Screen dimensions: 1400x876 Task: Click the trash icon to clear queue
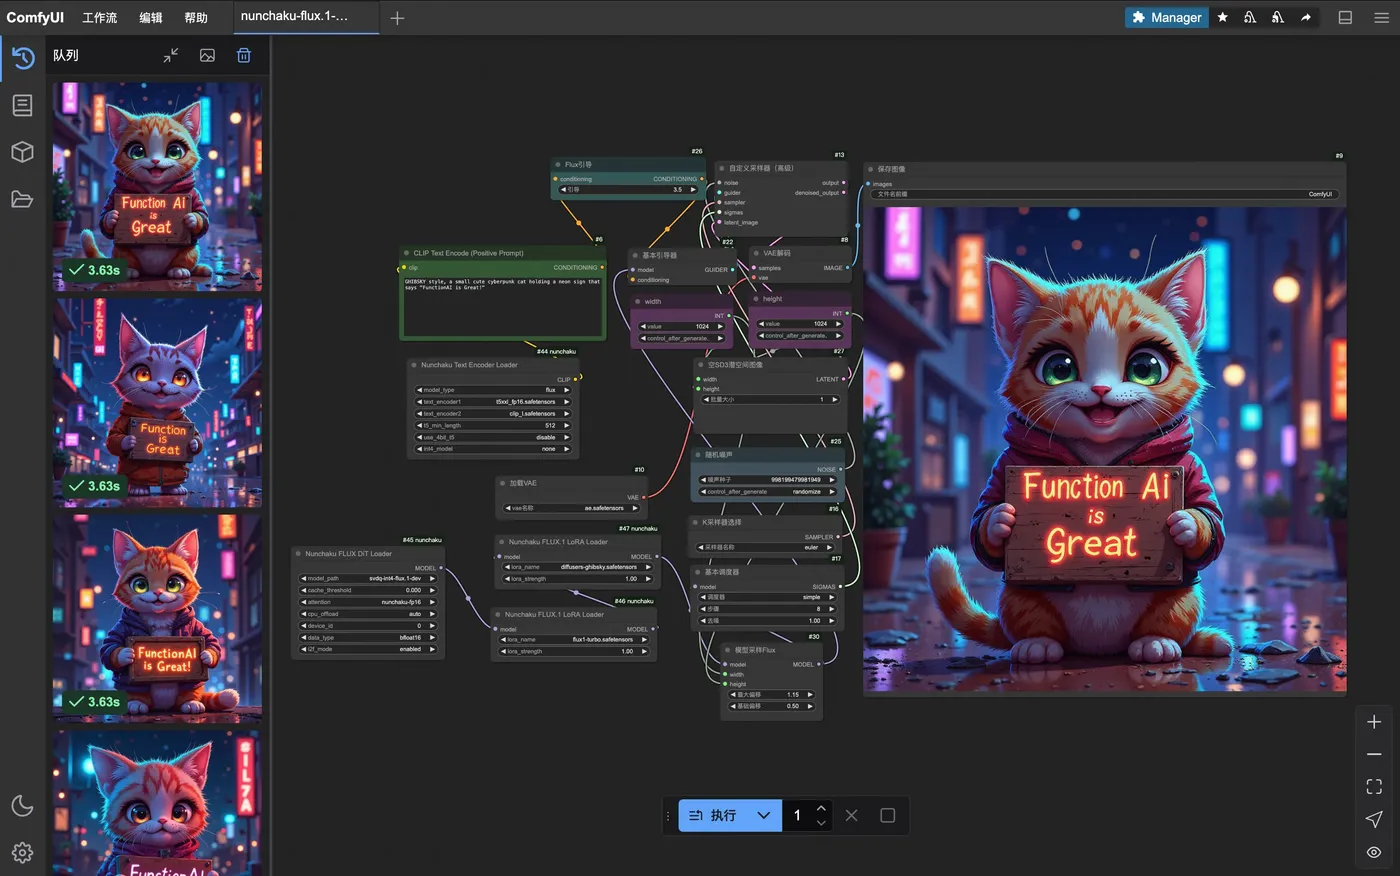[243, 56]
